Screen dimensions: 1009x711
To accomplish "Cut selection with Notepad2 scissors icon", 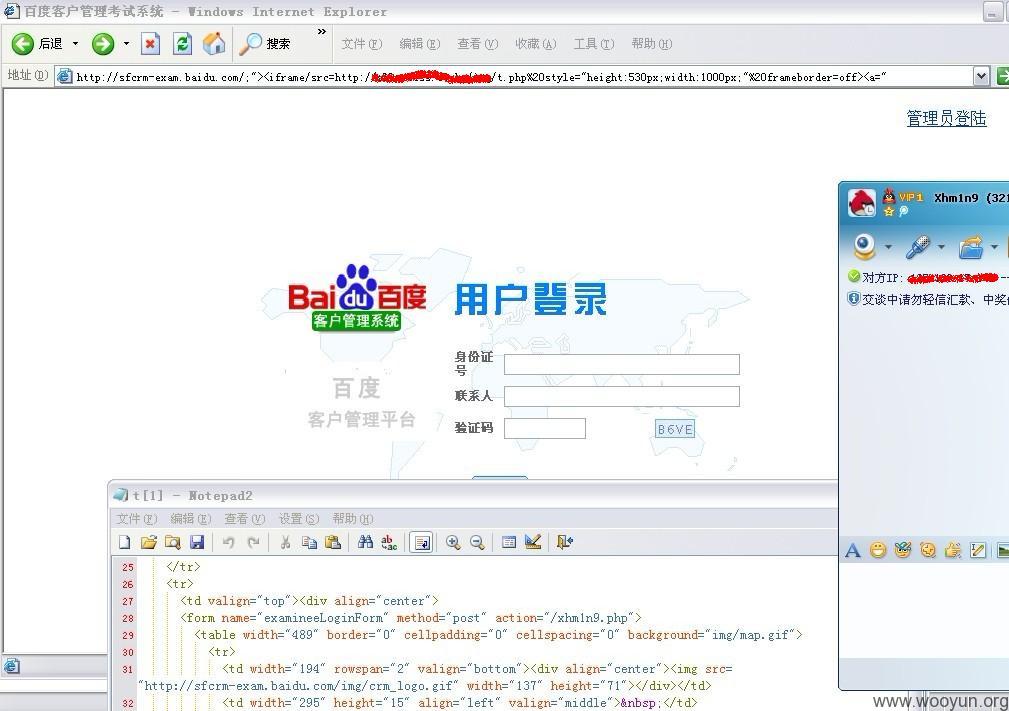I will click(x=285, y=542).
